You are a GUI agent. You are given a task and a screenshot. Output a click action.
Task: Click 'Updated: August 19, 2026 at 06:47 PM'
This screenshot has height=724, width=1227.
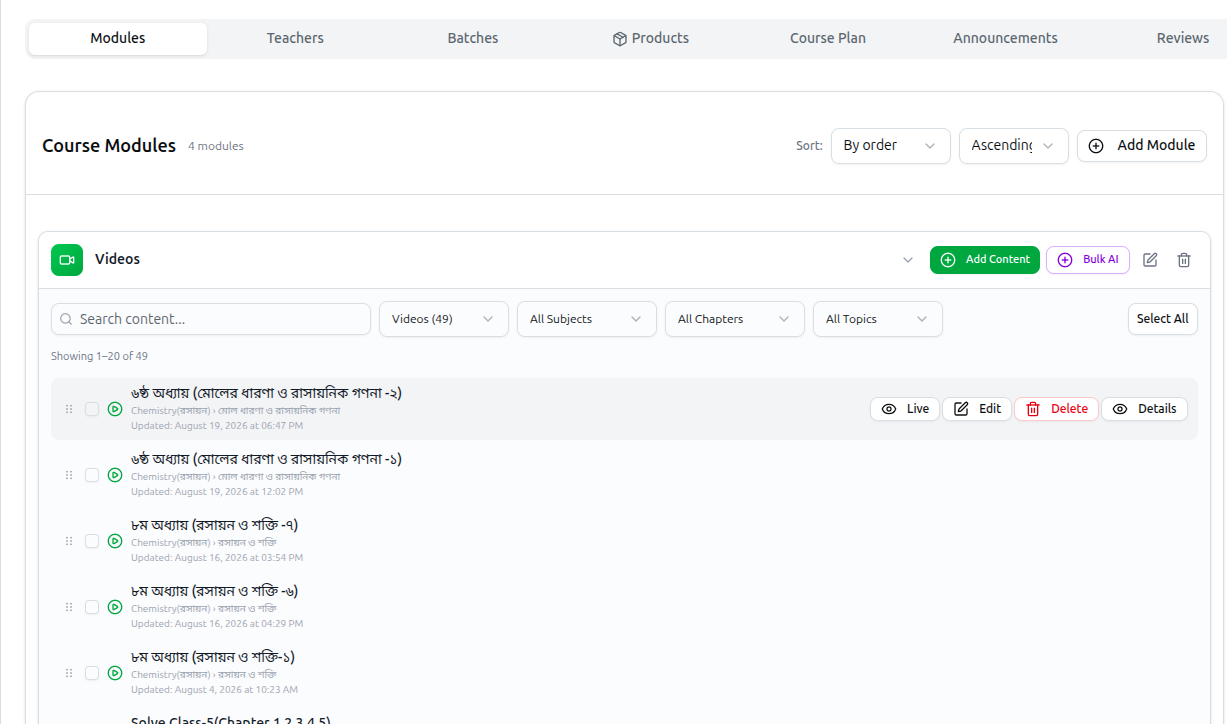[217, 426]
